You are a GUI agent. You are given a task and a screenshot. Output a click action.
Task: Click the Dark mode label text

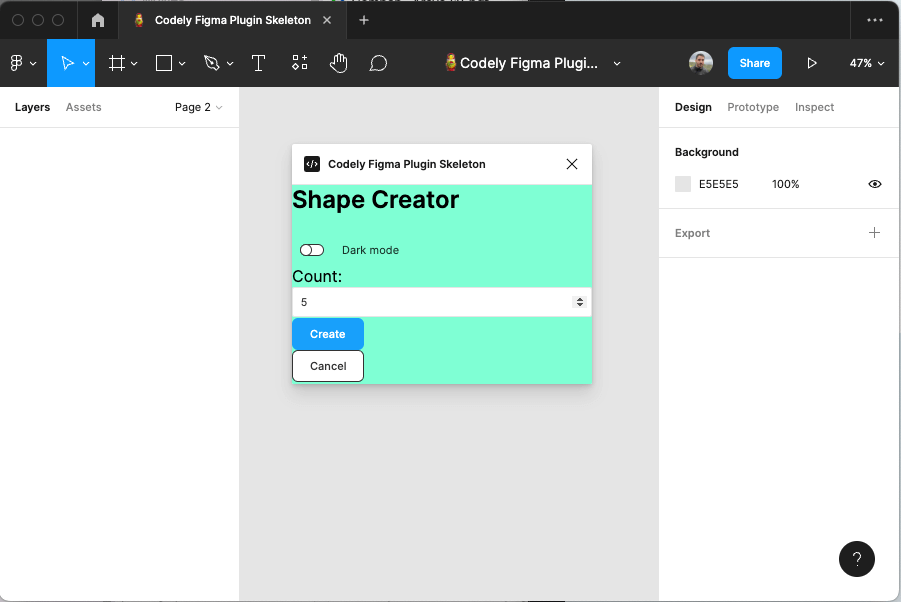tap(370, 250)
